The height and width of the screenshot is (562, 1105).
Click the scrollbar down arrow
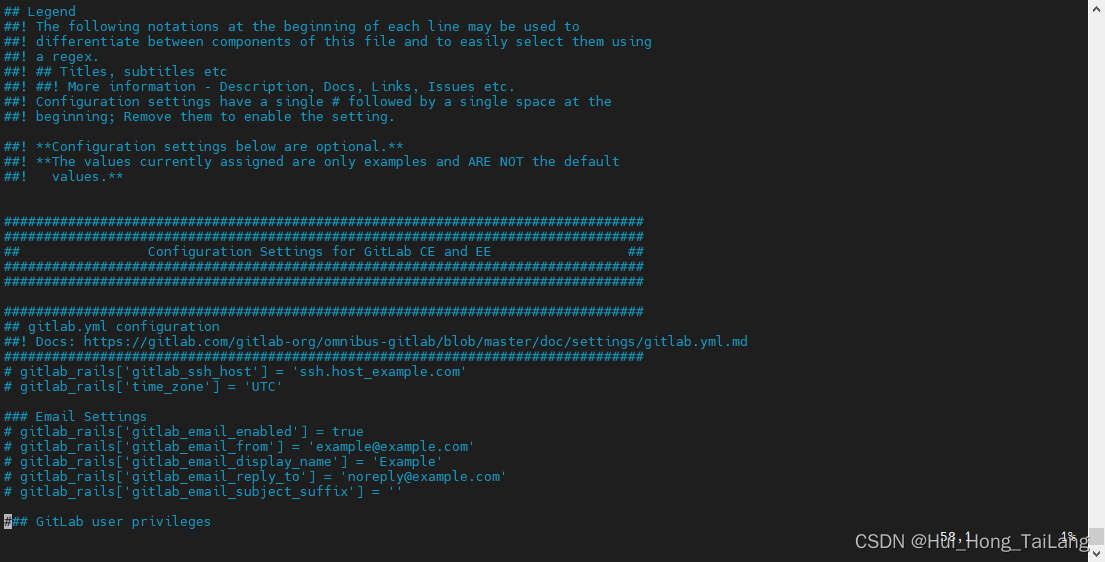[x=1096, y=554]
